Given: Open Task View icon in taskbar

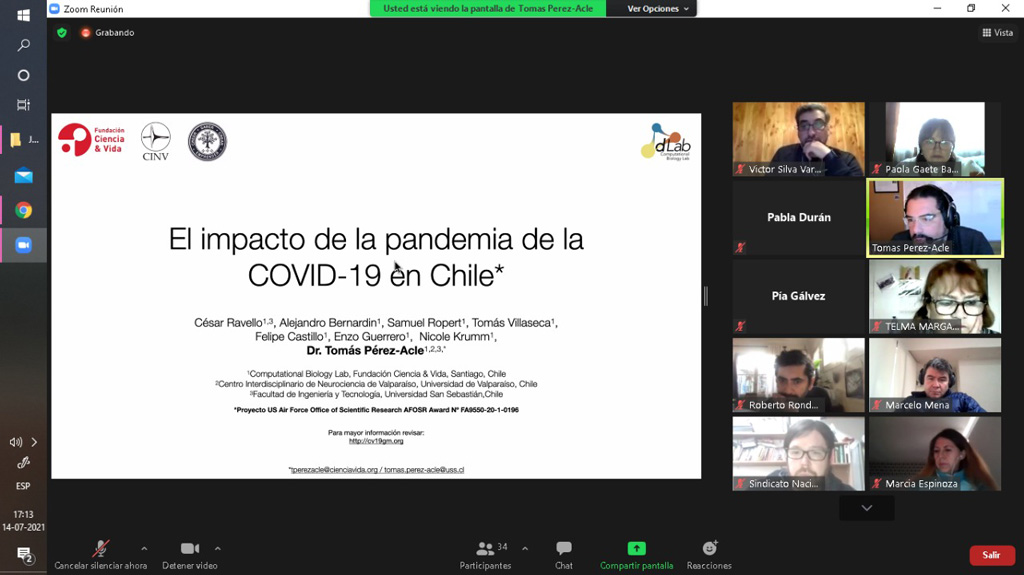Looking at the screenshot, I should pyautogui.click(x=23, y=105).
